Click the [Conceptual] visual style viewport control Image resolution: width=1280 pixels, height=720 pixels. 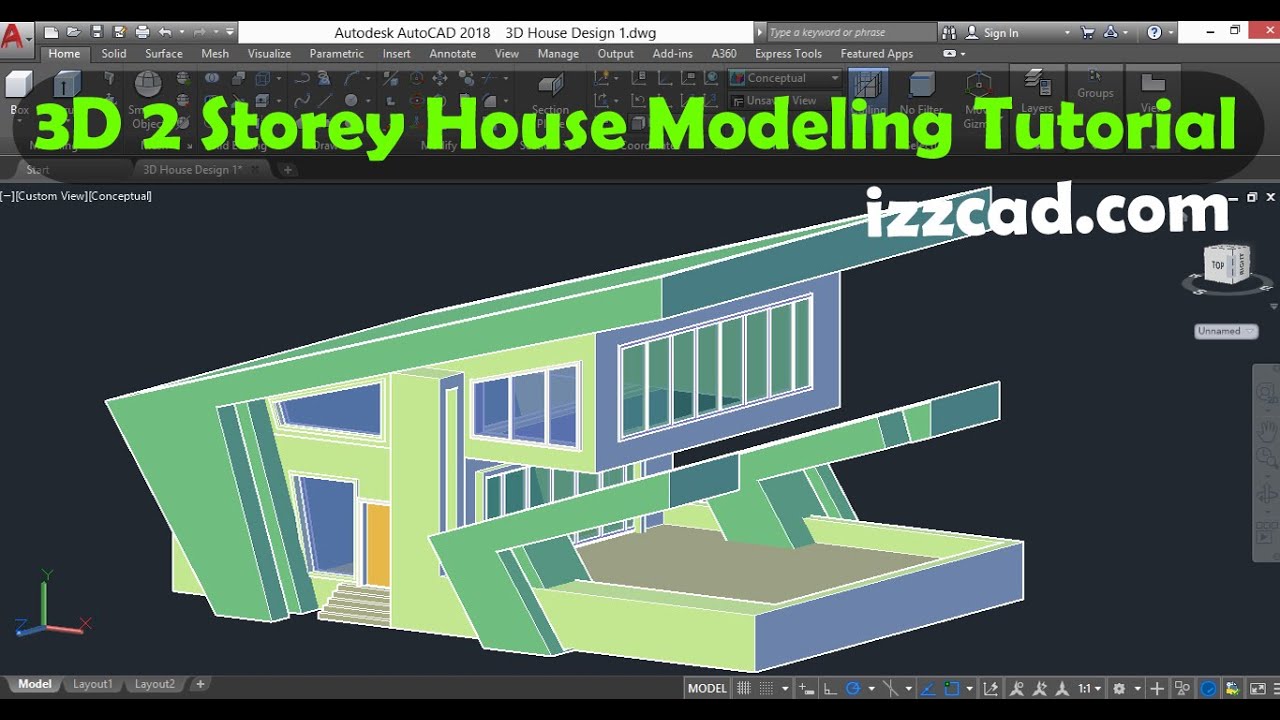coord(120,196)
